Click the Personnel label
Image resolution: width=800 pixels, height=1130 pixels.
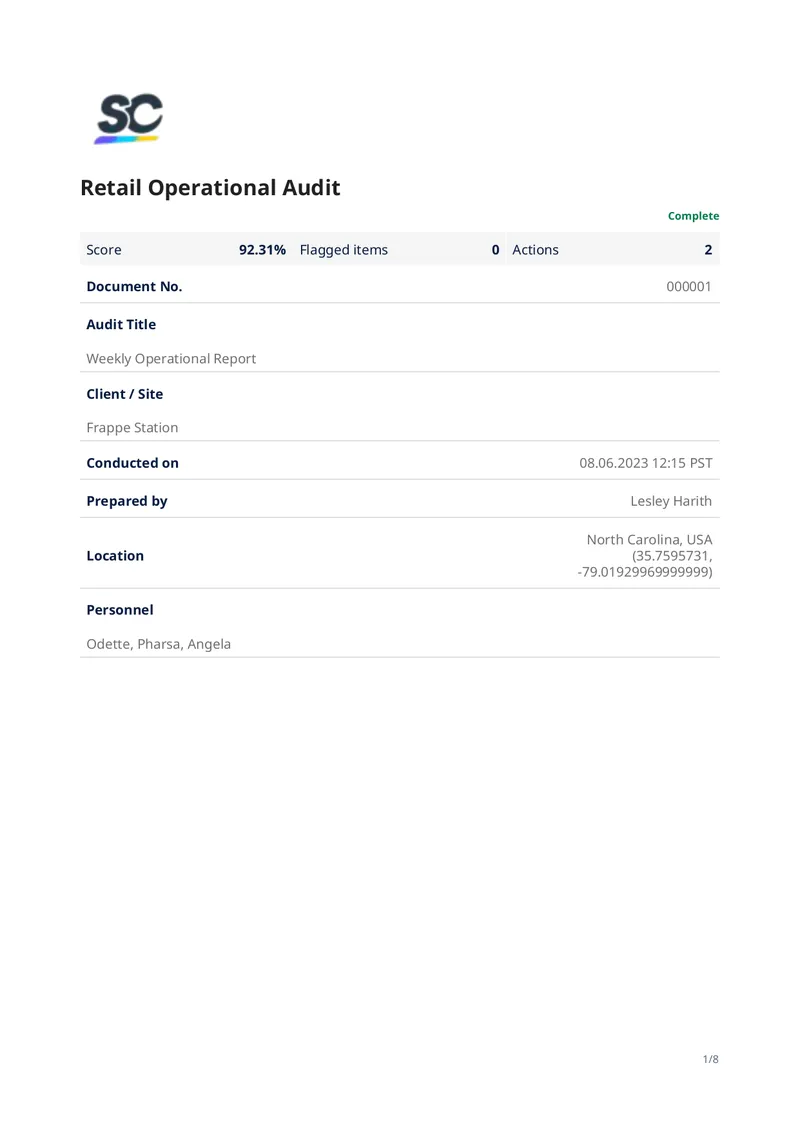point(120,610)
